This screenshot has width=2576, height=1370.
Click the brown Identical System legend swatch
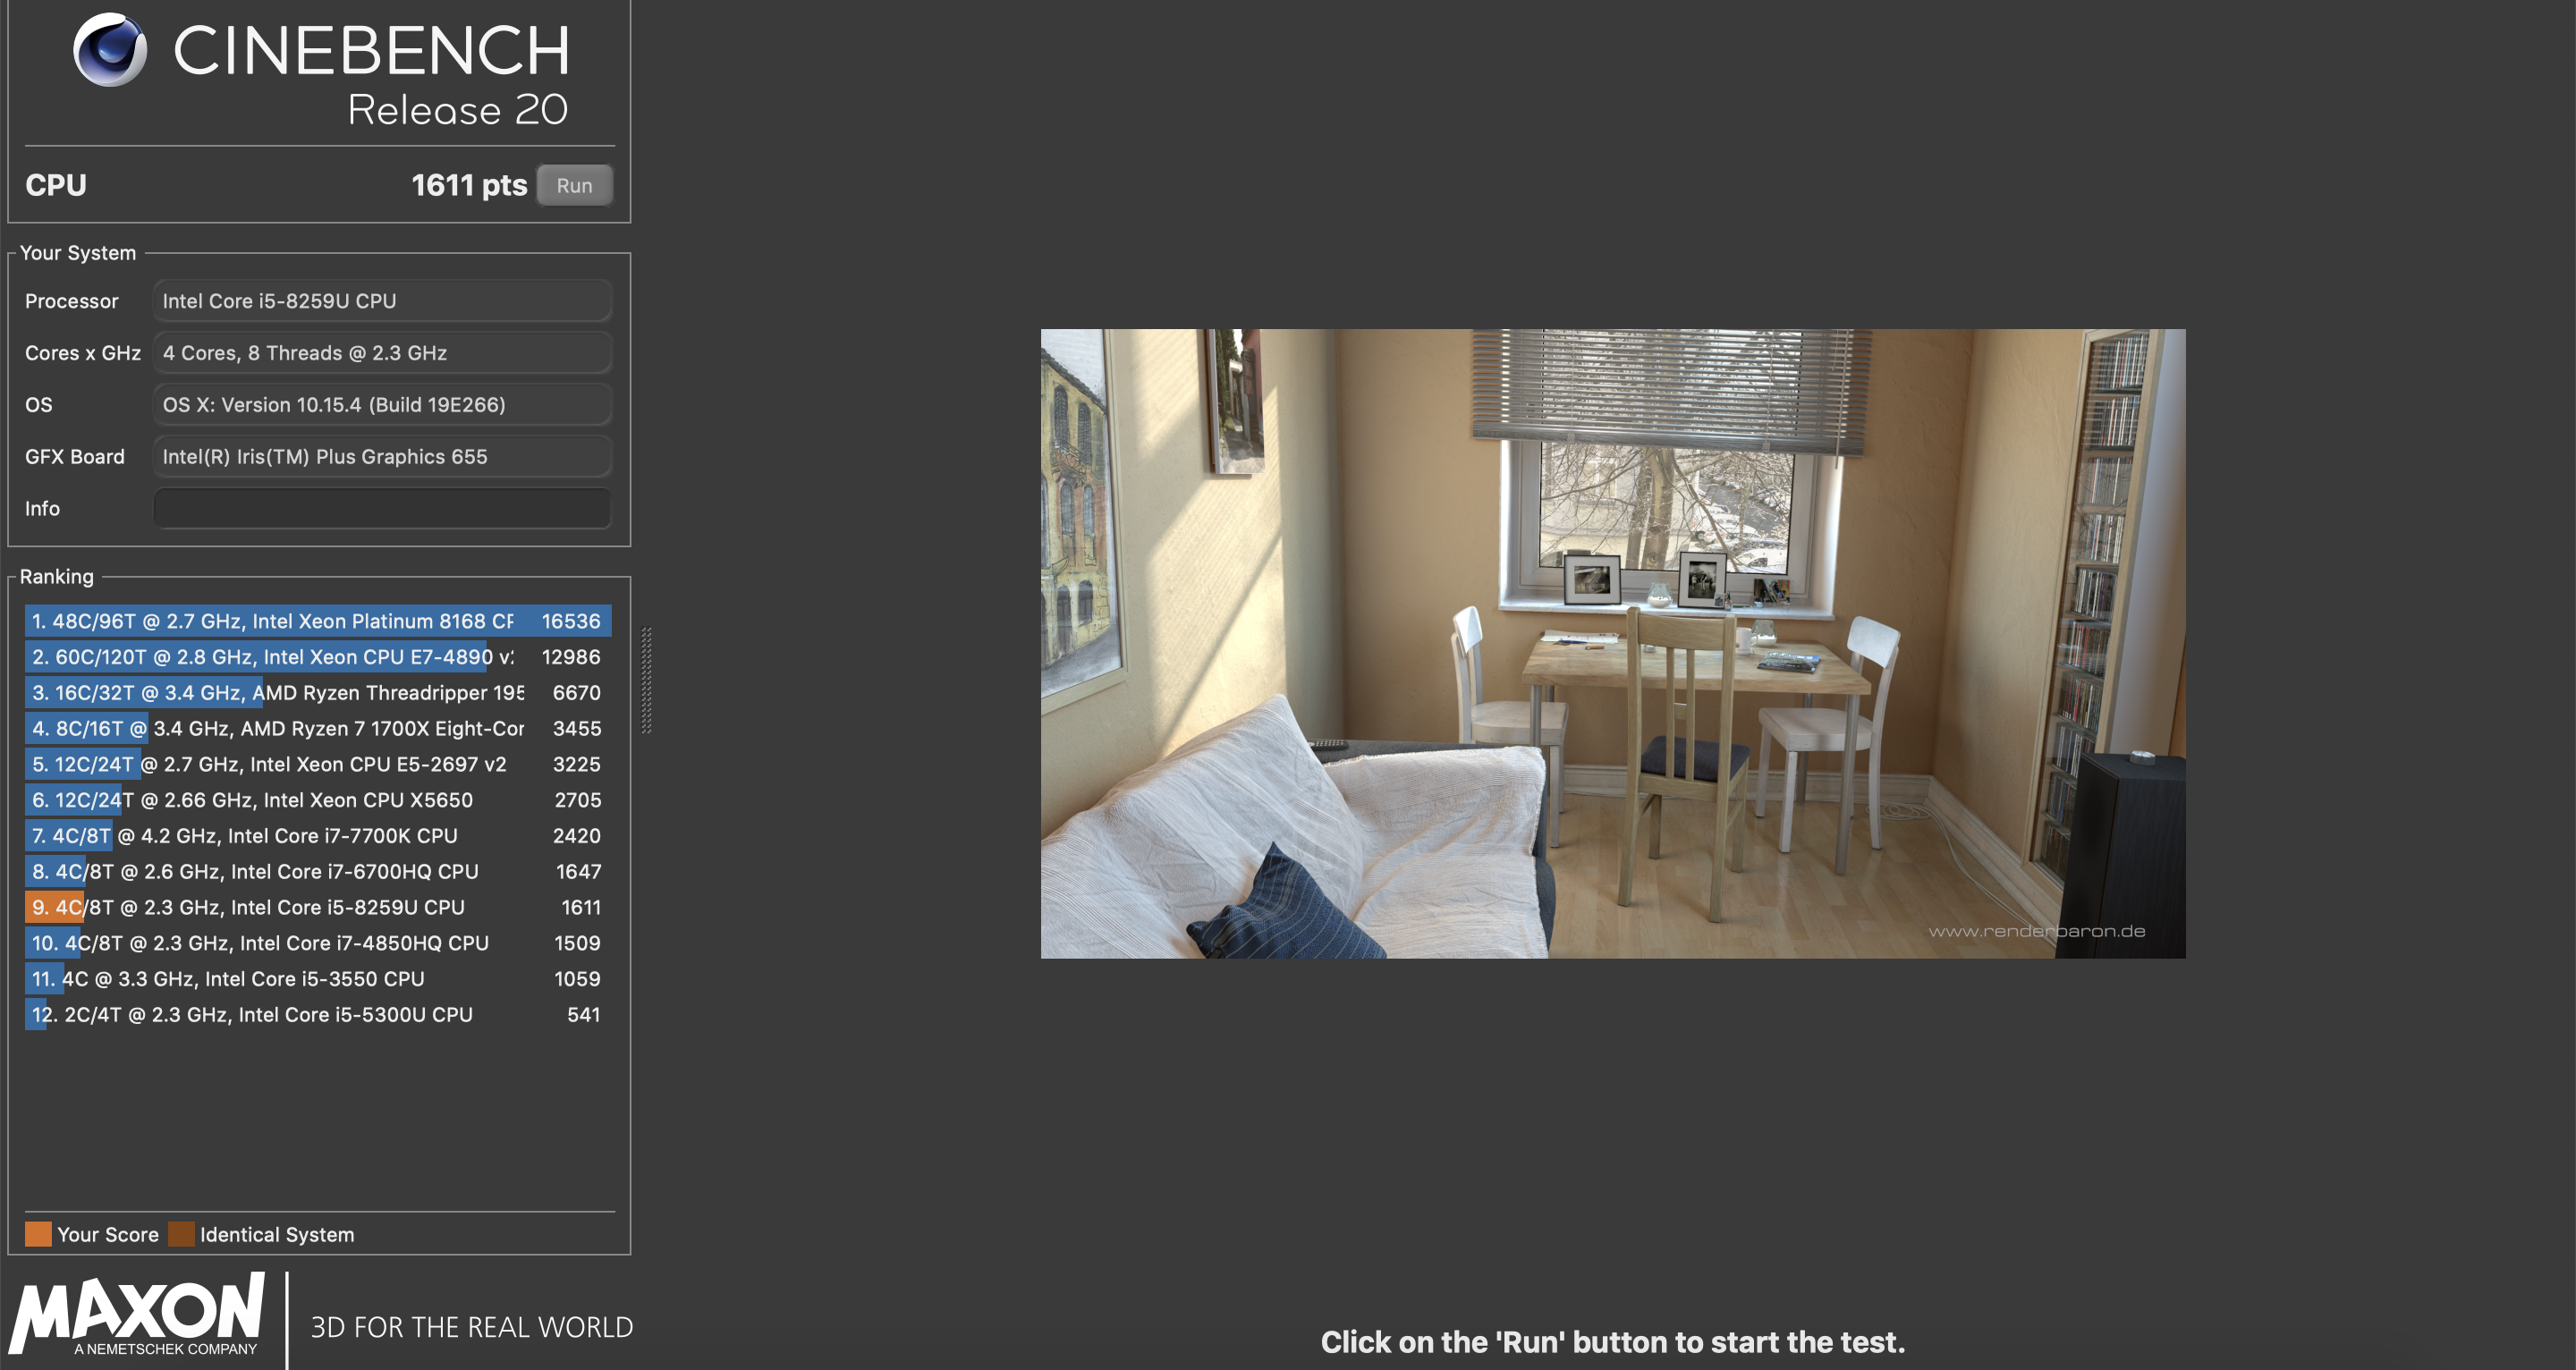(x=181, y=1234)
